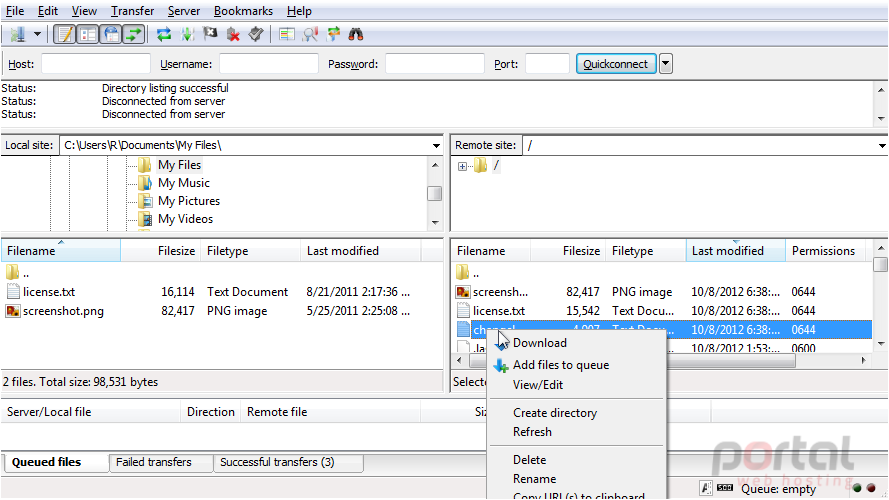Sort local list by Filesize column header
The image size is (889, 500).
tap(160, 251)
